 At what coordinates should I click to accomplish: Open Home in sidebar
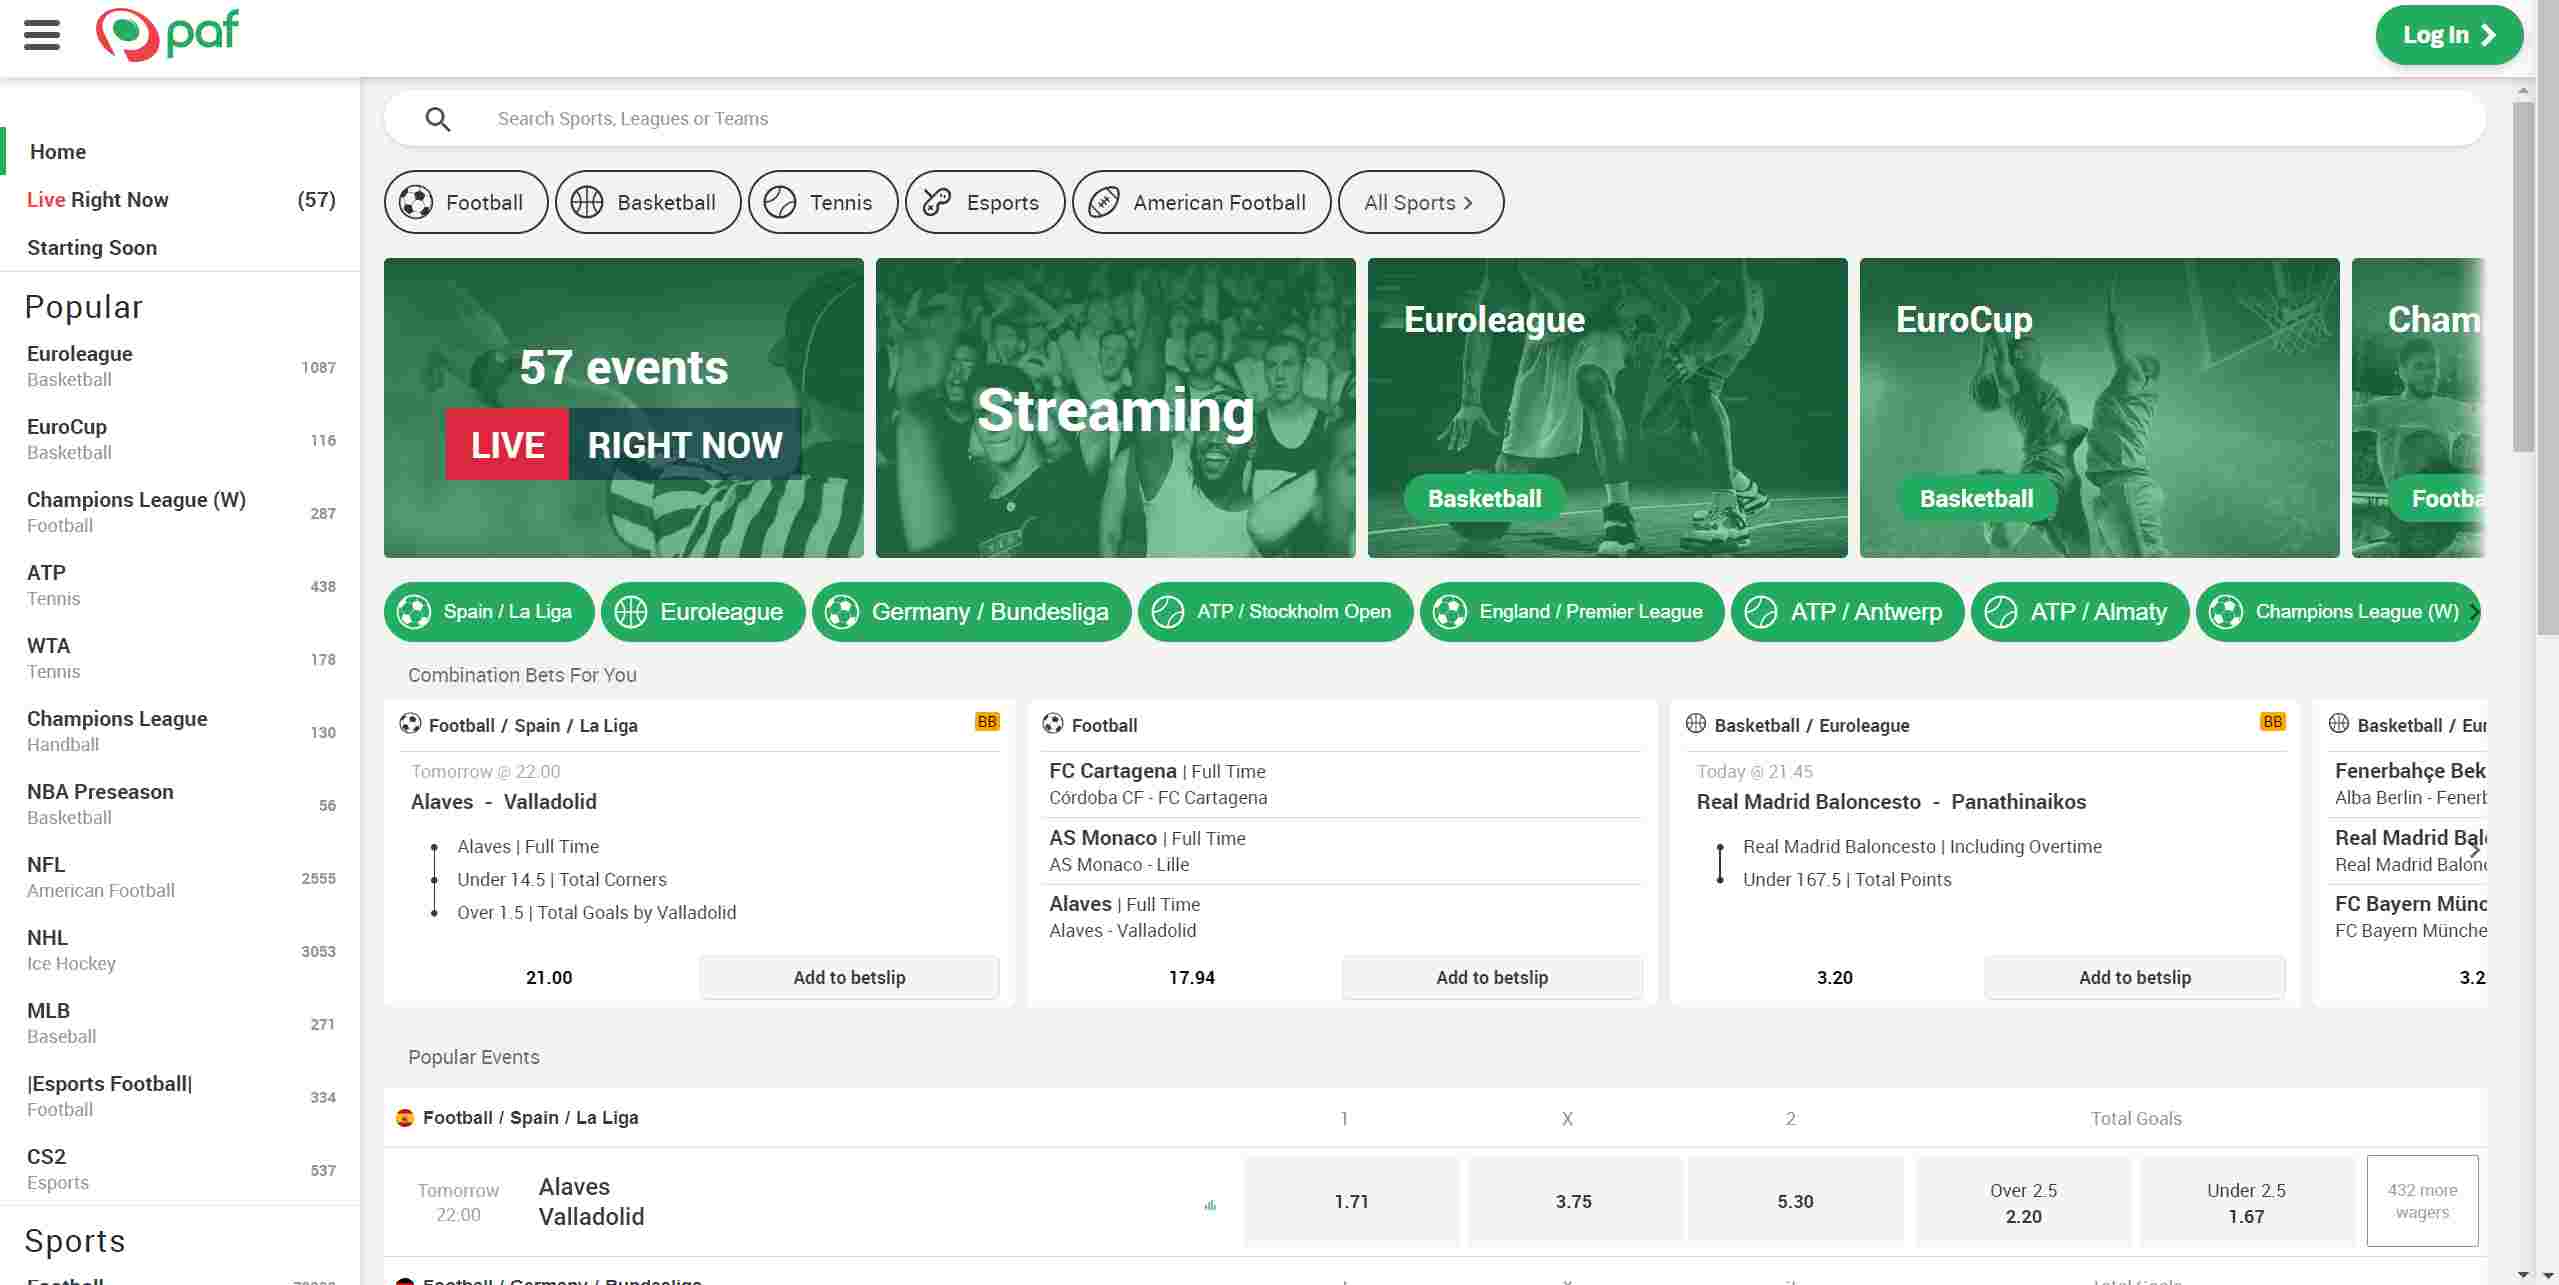click(x=180, y=152)
